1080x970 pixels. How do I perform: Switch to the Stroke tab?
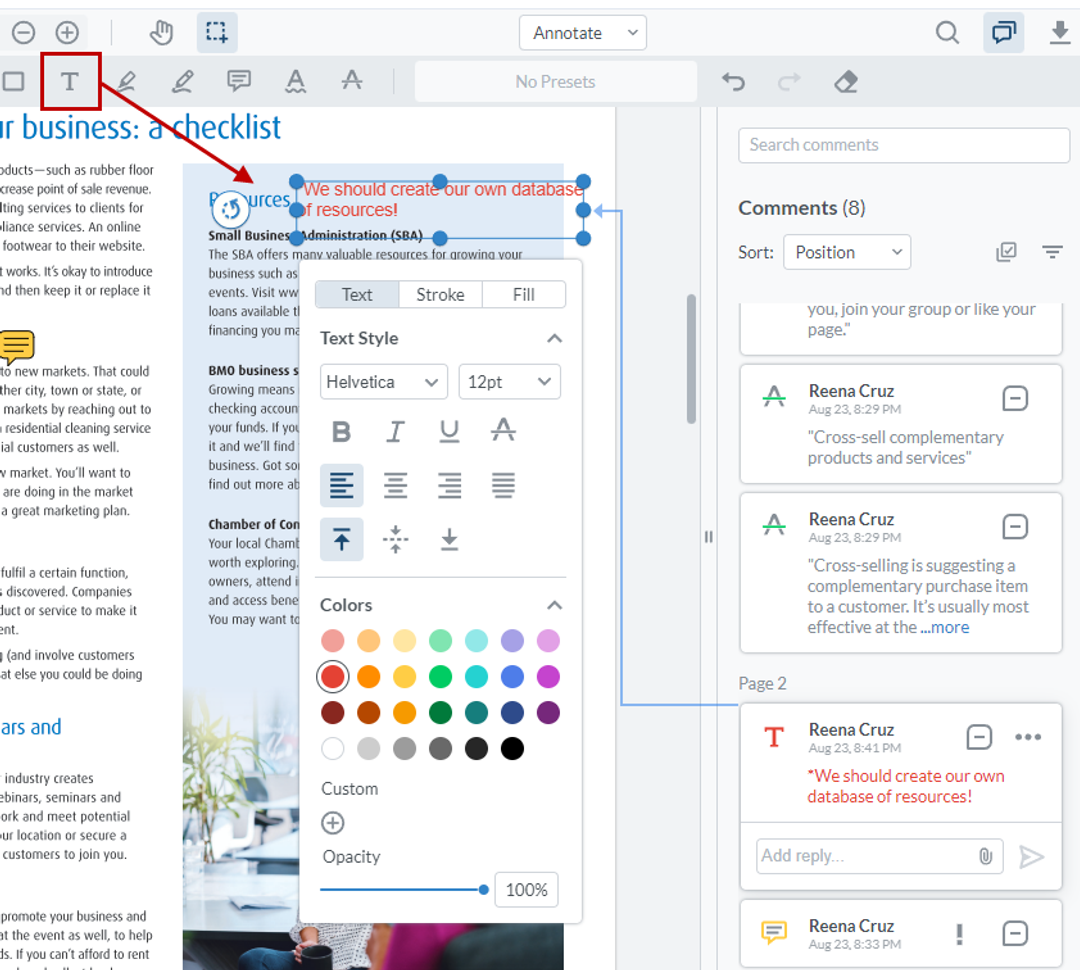[x=440, y=294]
